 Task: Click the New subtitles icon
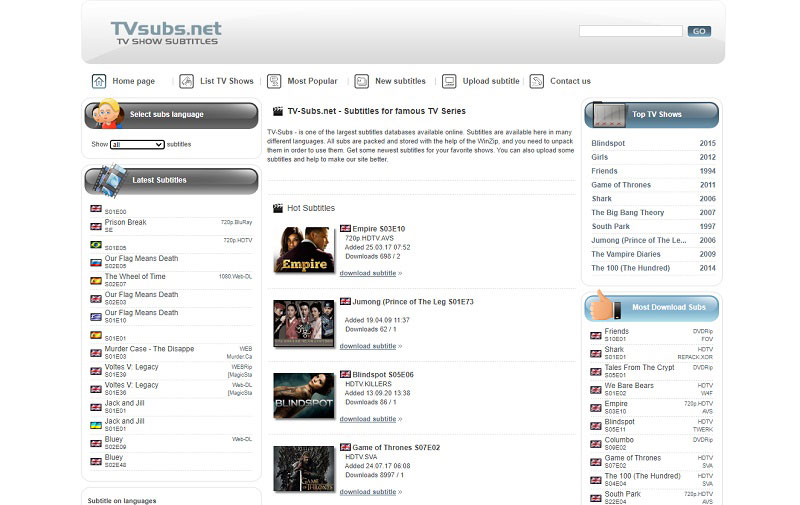(361, 81)
